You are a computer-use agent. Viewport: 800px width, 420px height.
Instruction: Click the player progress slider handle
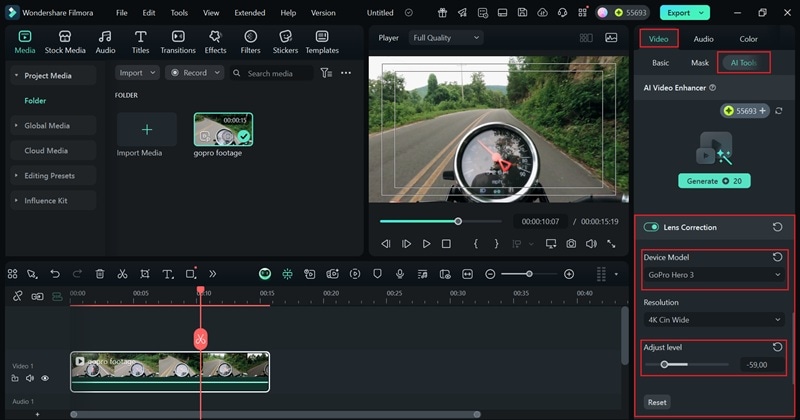[458, 221]
